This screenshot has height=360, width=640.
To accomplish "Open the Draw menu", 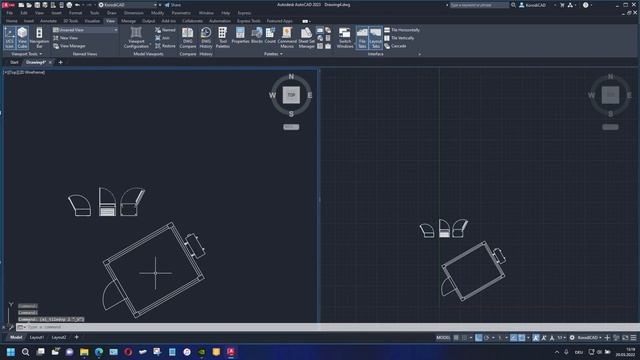I will [x=111, y=13].
